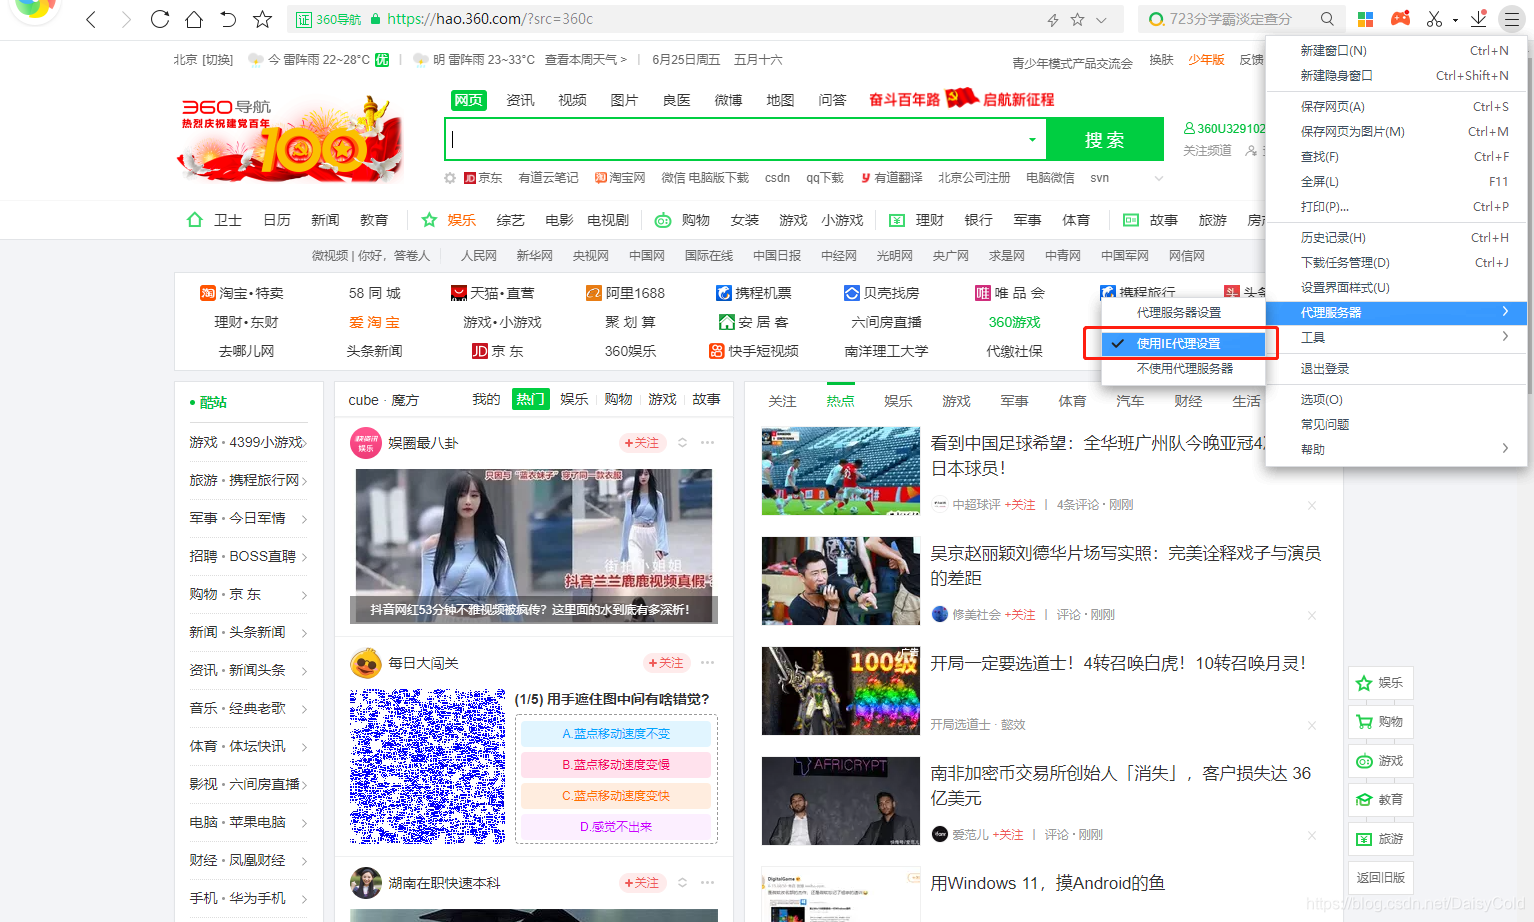
Task: Expand the 帮助 submenu
Action: click(x=1396, y=449)
